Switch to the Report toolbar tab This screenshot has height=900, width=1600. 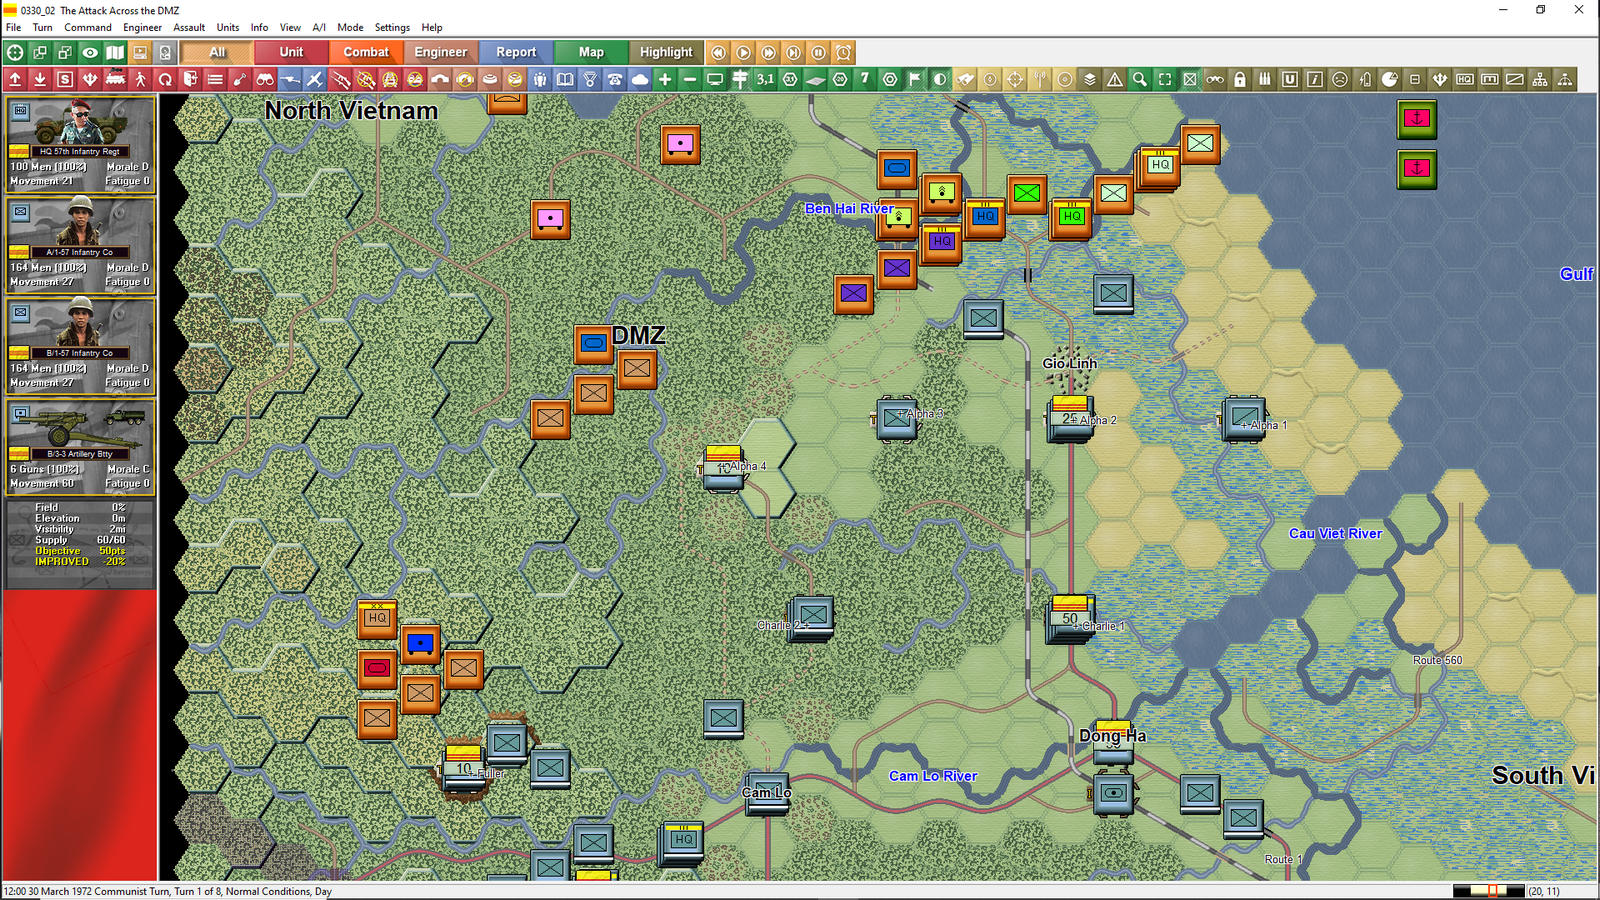516,52
